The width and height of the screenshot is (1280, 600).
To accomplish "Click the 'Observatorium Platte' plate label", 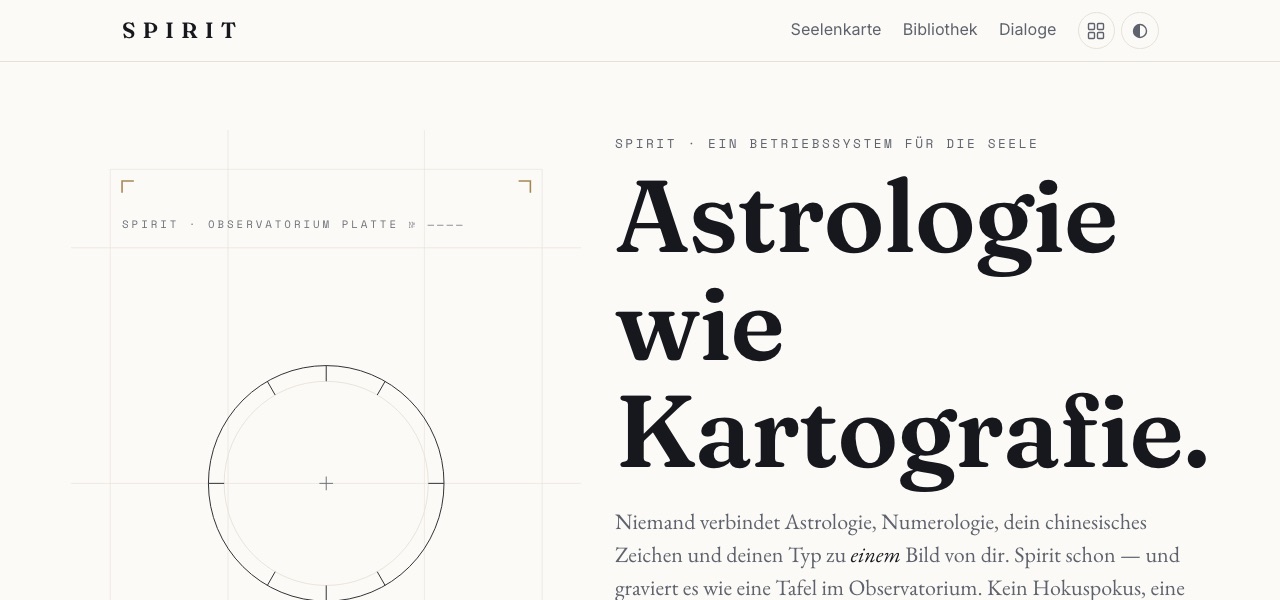I will click(303, 224).
